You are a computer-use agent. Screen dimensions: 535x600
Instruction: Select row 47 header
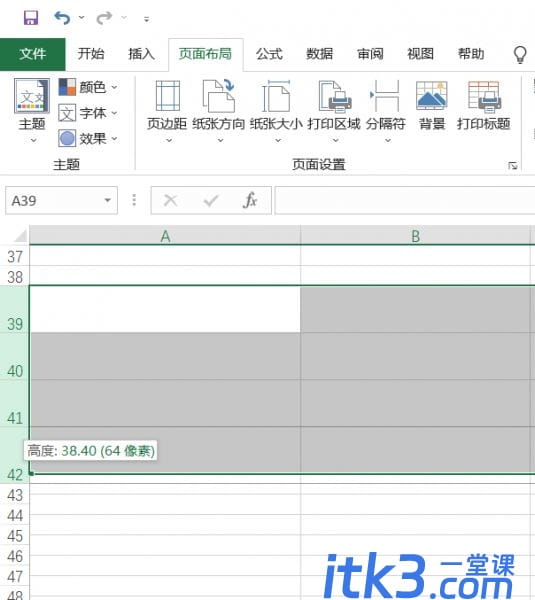(15, 576)
